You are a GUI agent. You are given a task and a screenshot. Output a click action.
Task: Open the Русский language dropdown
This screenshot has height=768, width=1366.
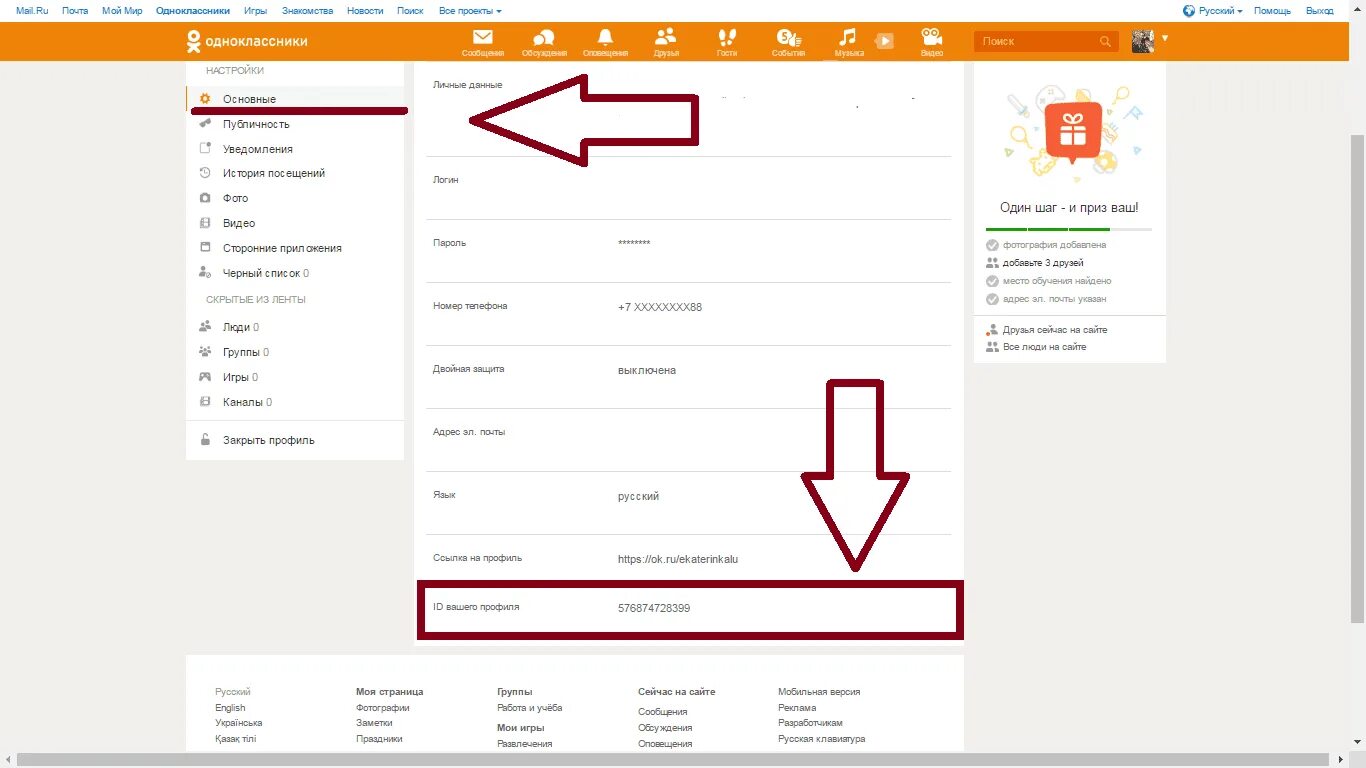(1213, 10)
